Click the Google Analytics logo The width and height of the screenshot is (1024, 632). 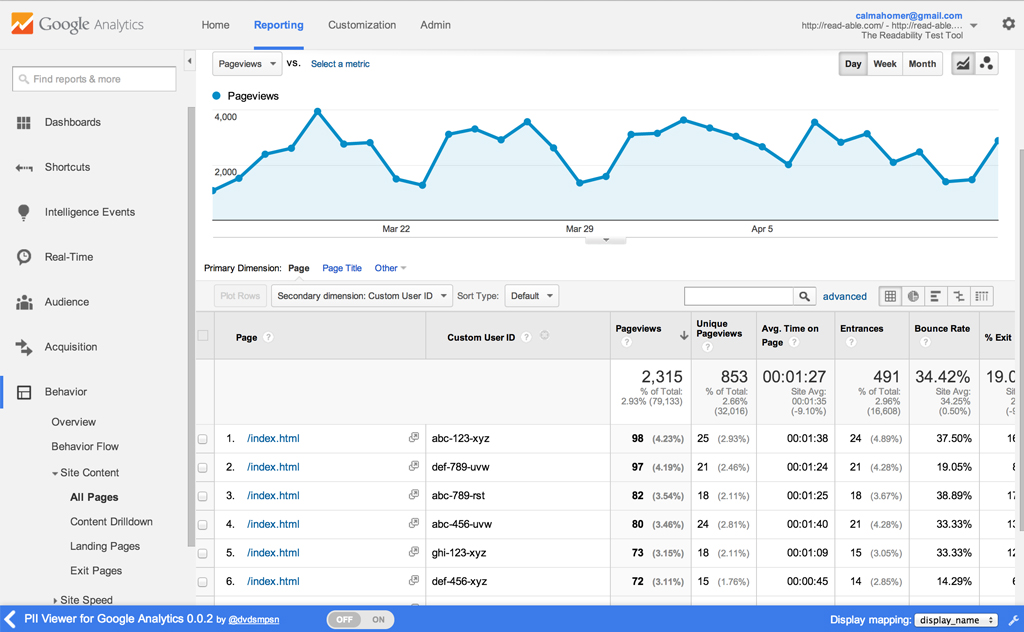(x=77, y=24)
